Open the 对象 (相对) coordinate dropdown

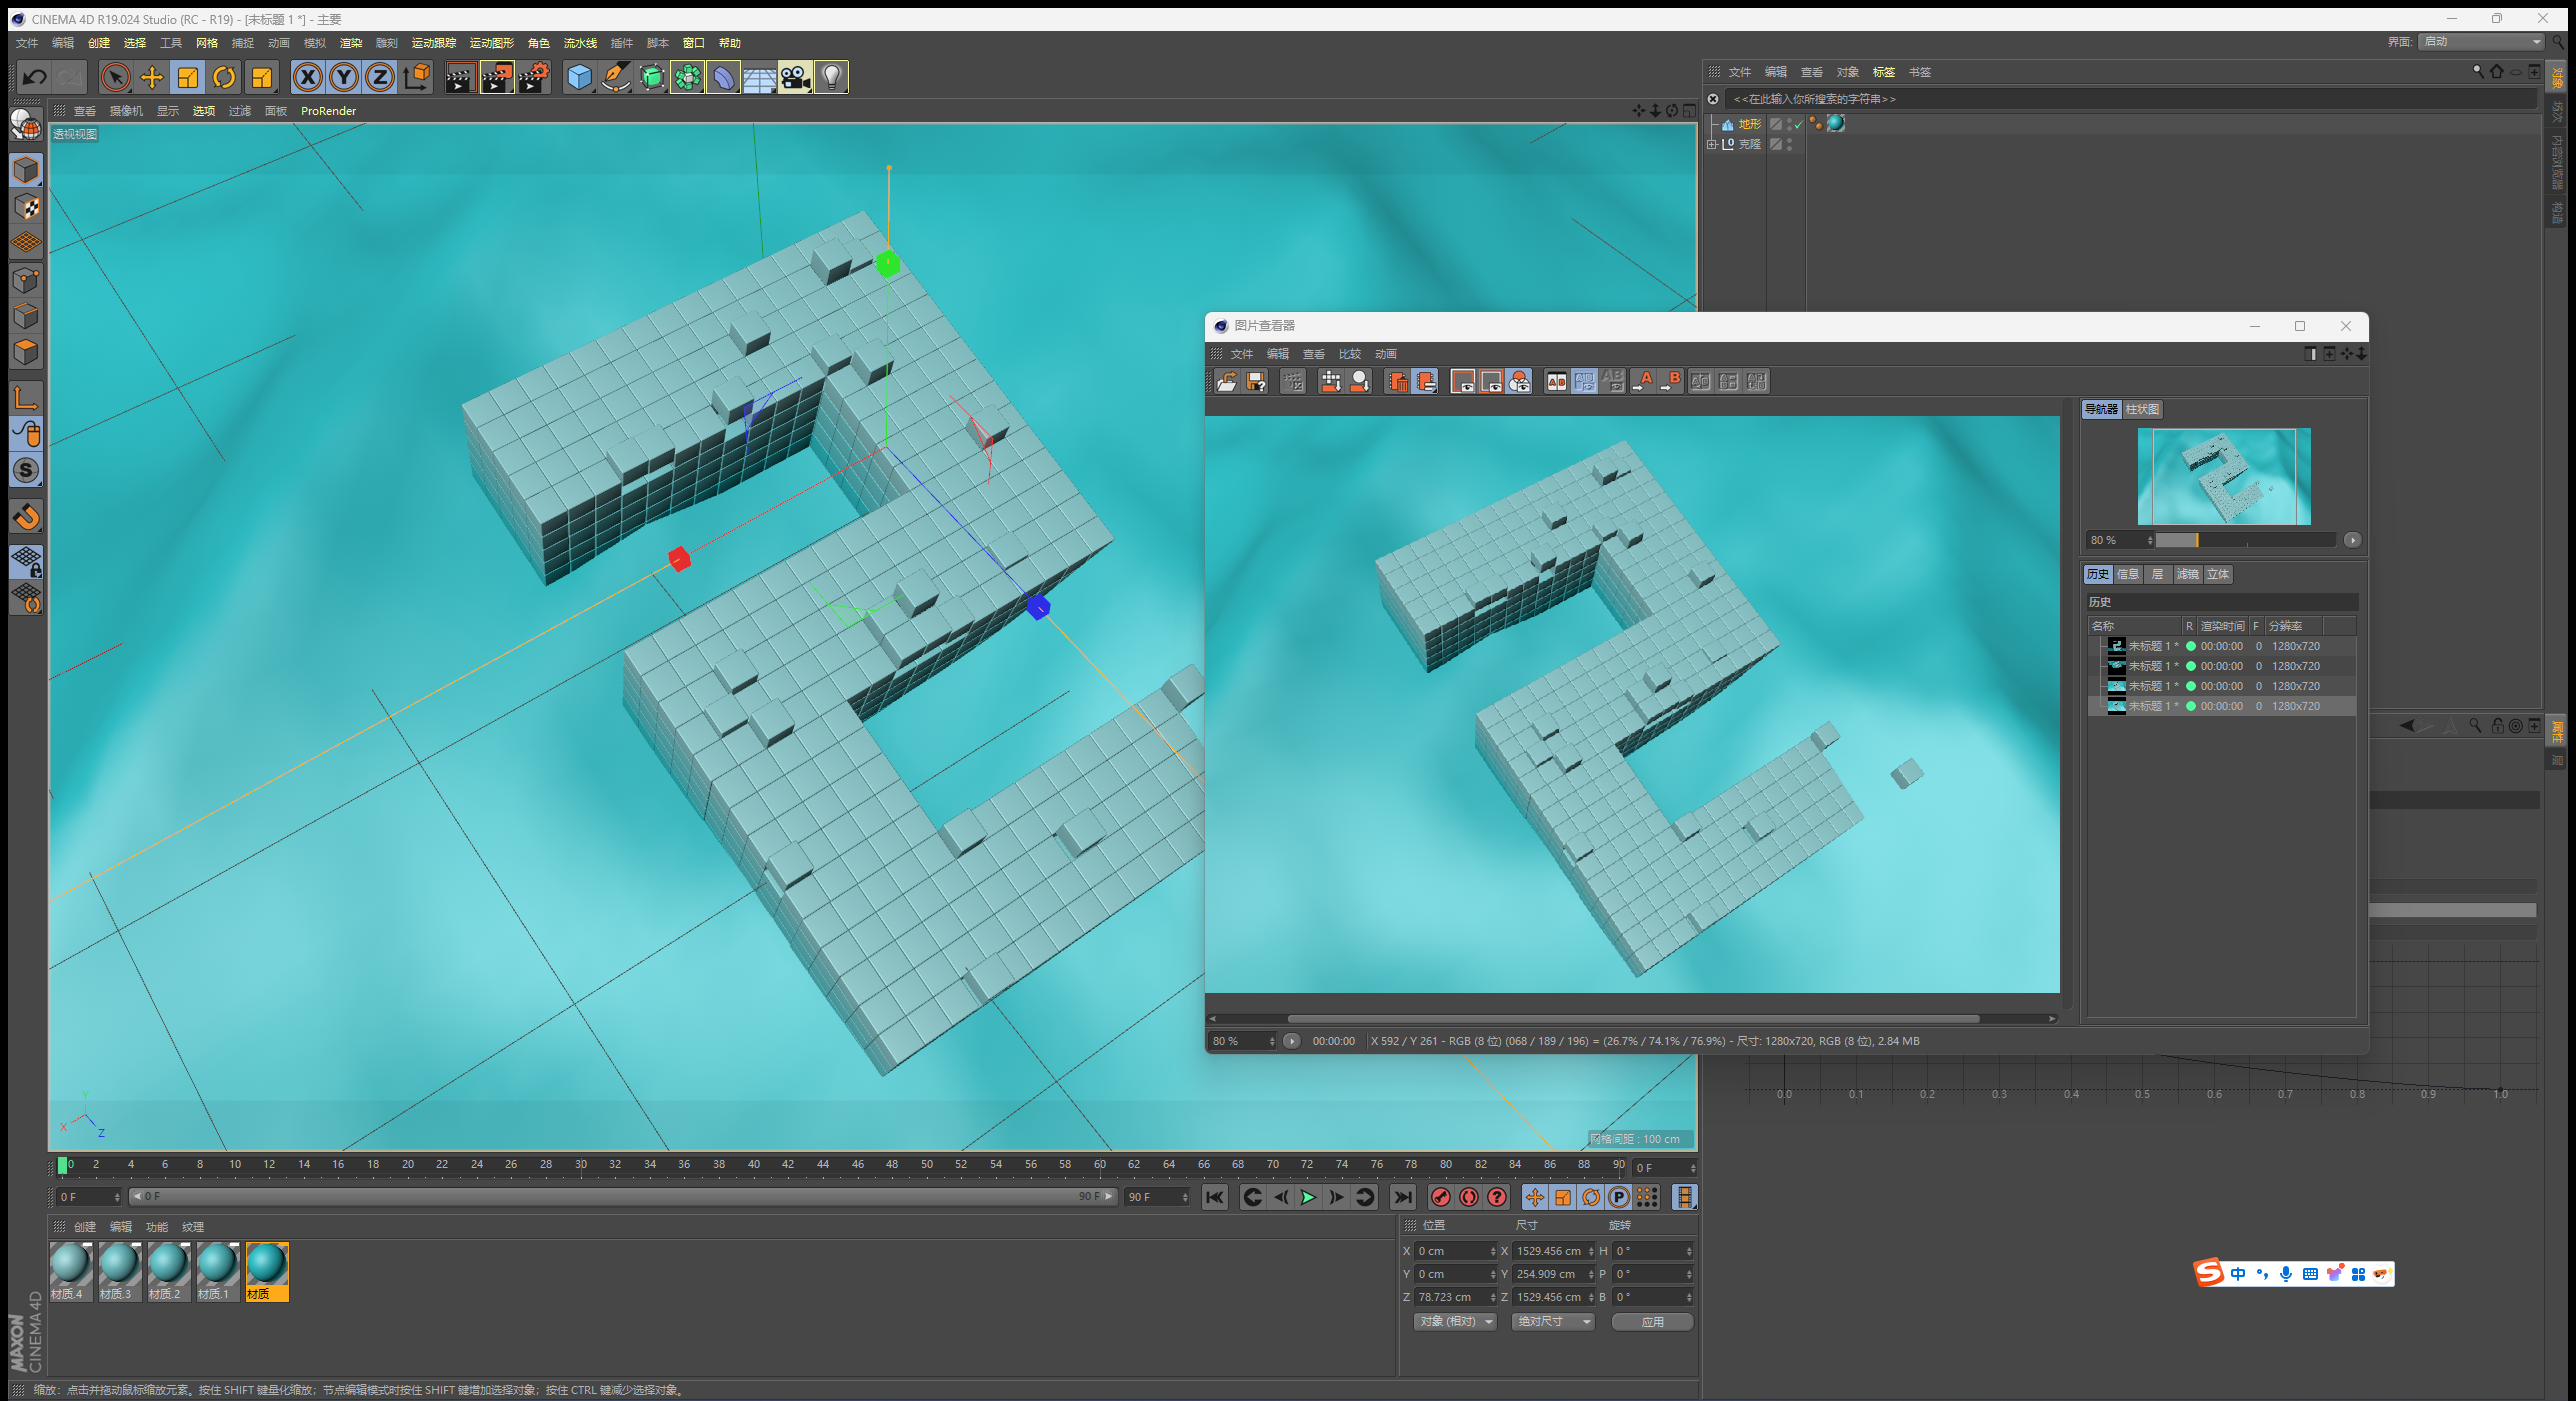coord(1454,1321)
